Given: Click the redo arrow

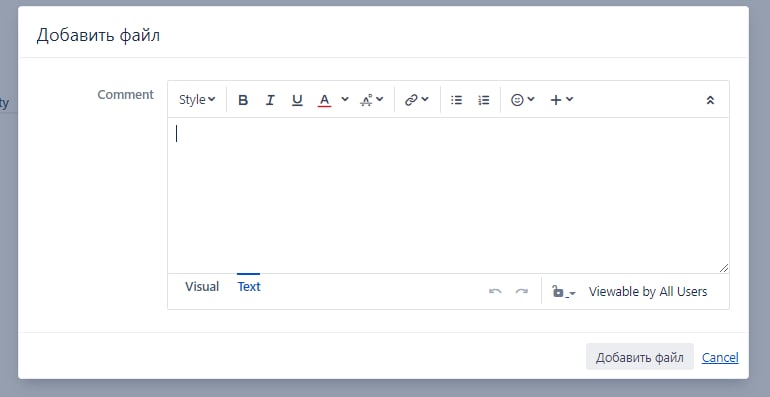Looking at the screenshot, I should [522, 292].
